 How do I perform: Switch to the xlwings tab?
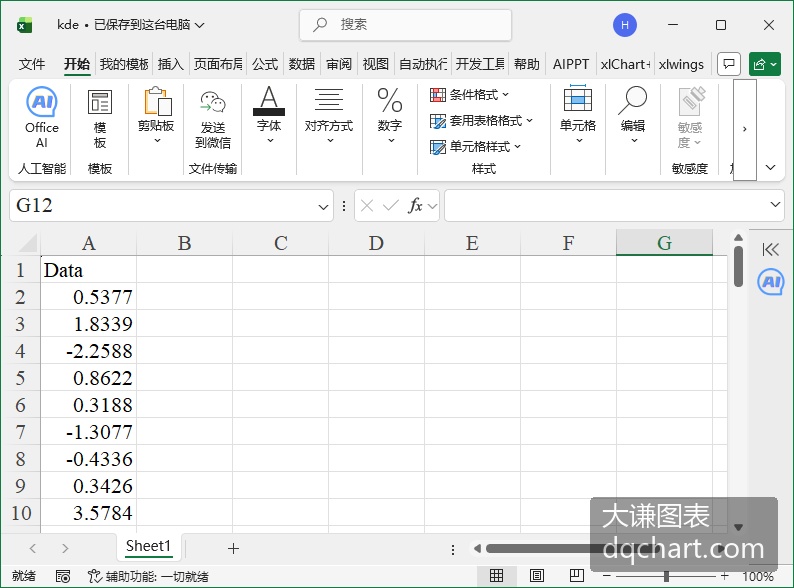pos(681,64)
